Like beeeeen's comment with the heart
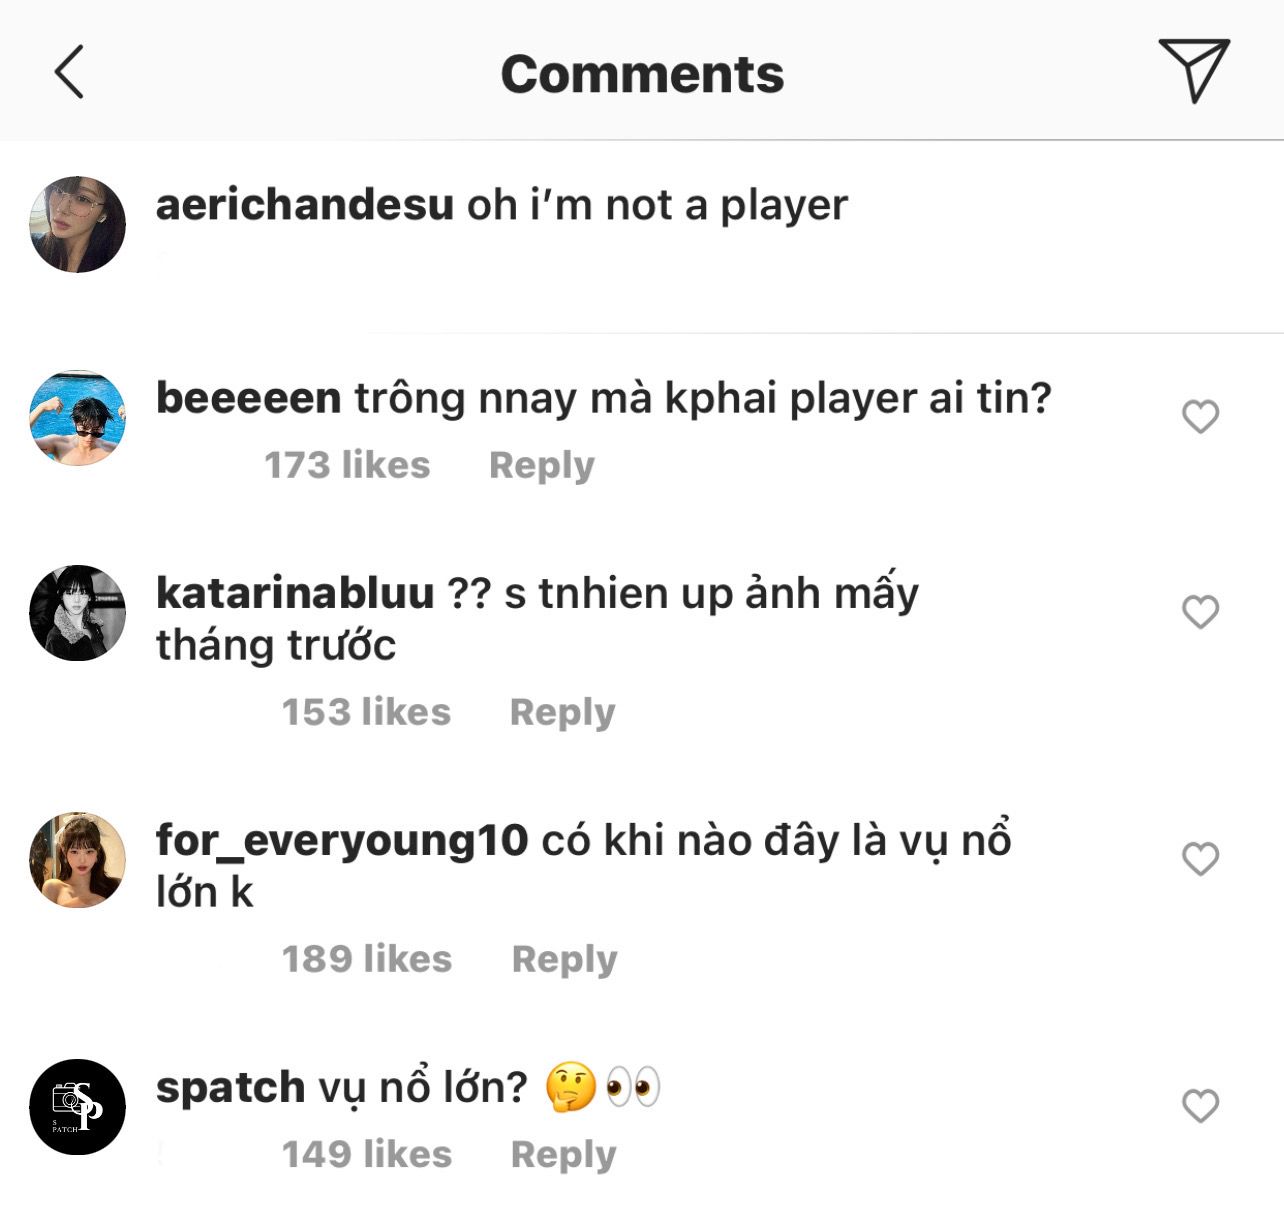Viewport: 1284px width, 1215px height. pos(1200,416)
